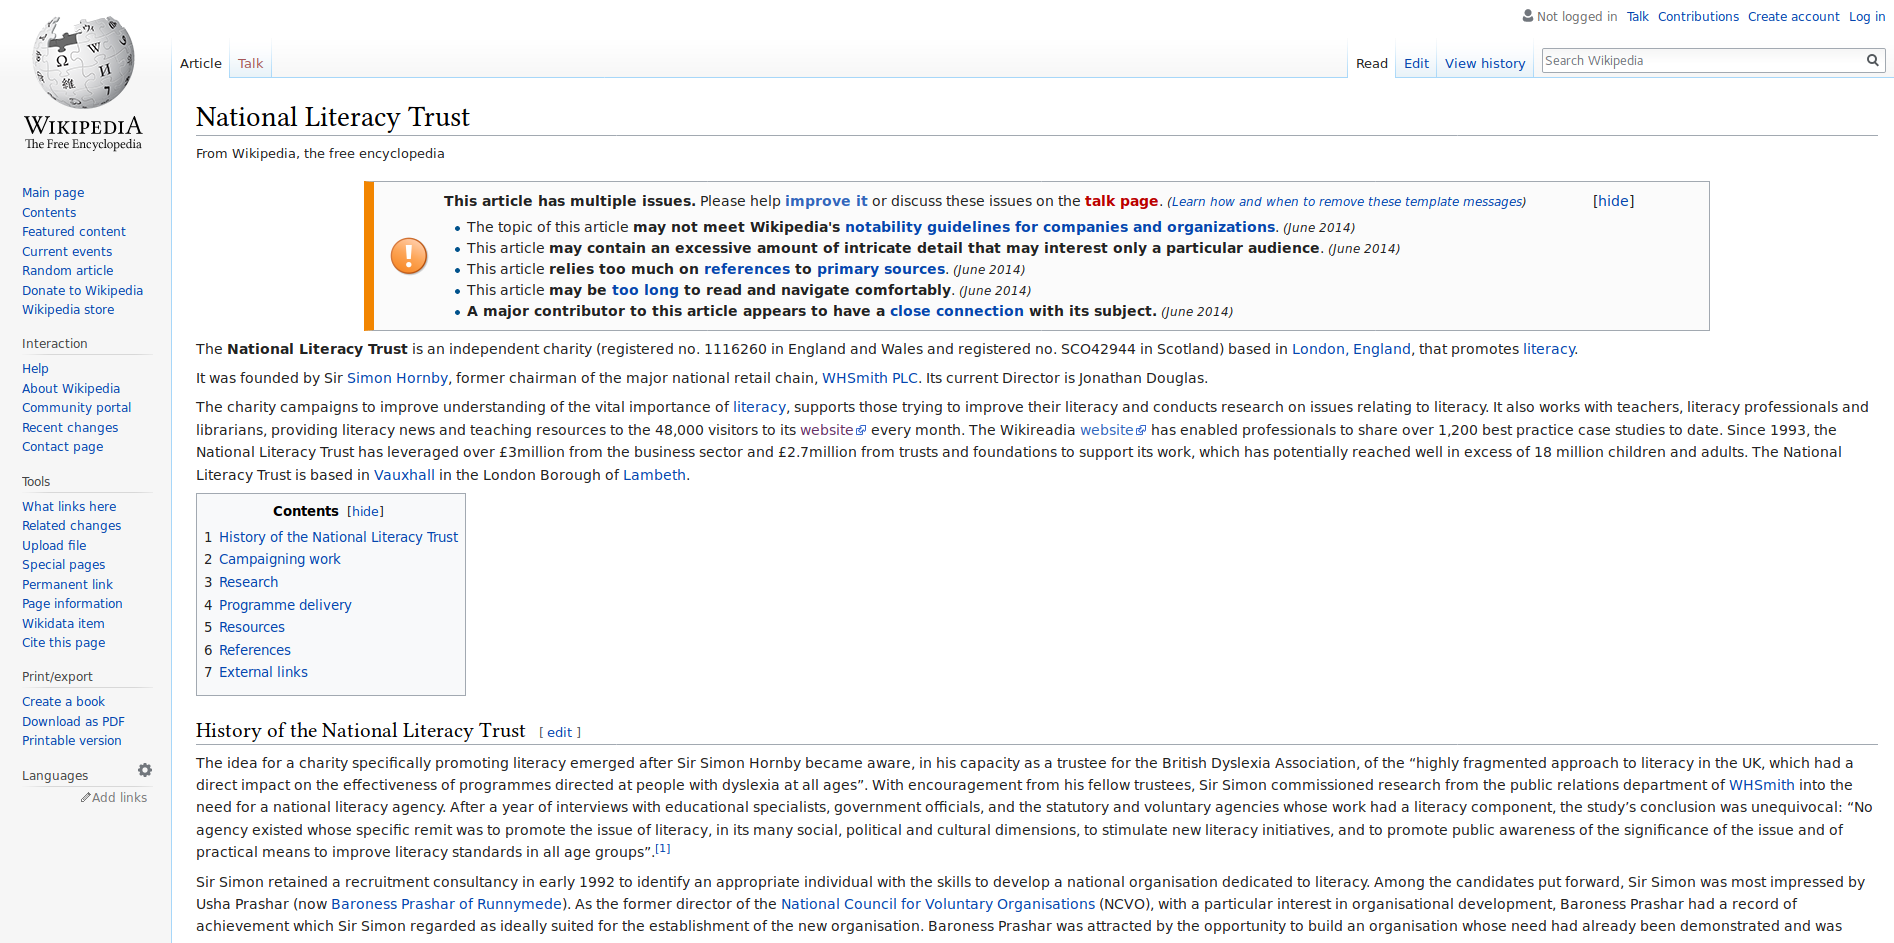Go to Main page in sidebar
Image resolution: width=1894 pixels, height=943 pixels.
[x=53, y=193]
